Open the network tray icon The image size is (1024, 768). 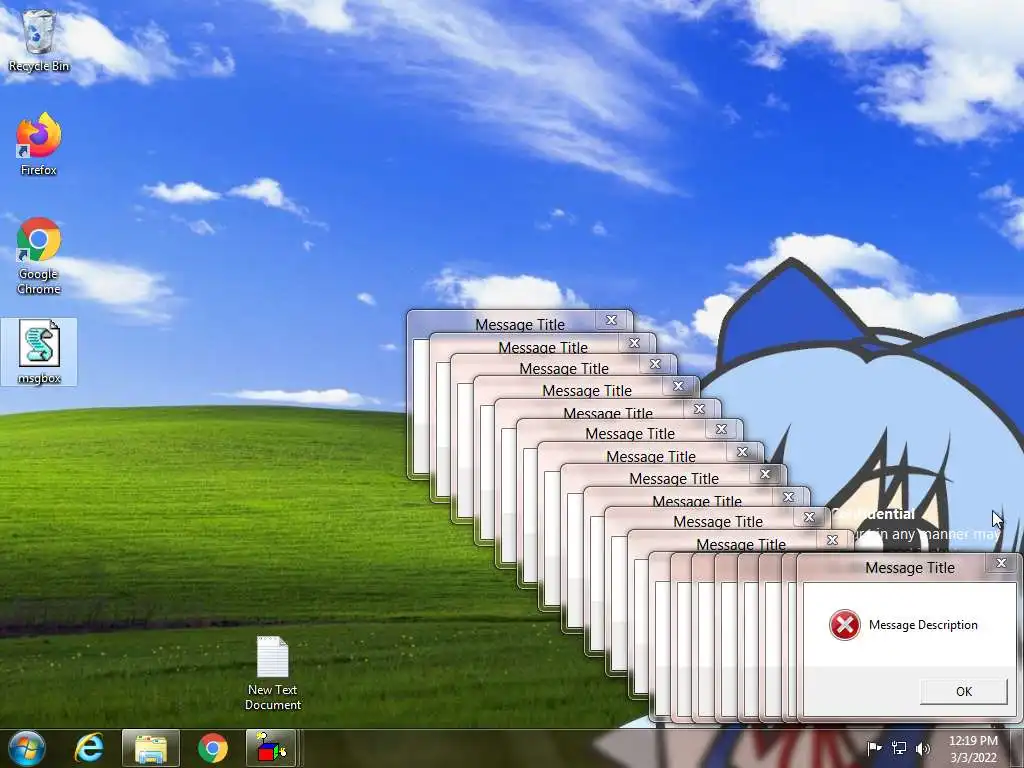899,748
